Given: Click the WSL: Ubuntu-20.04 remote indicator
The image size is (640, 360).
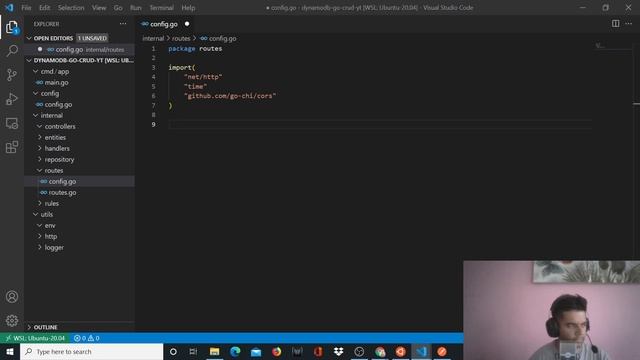Looking at the screenshot, I should click(x=36, y=338).
